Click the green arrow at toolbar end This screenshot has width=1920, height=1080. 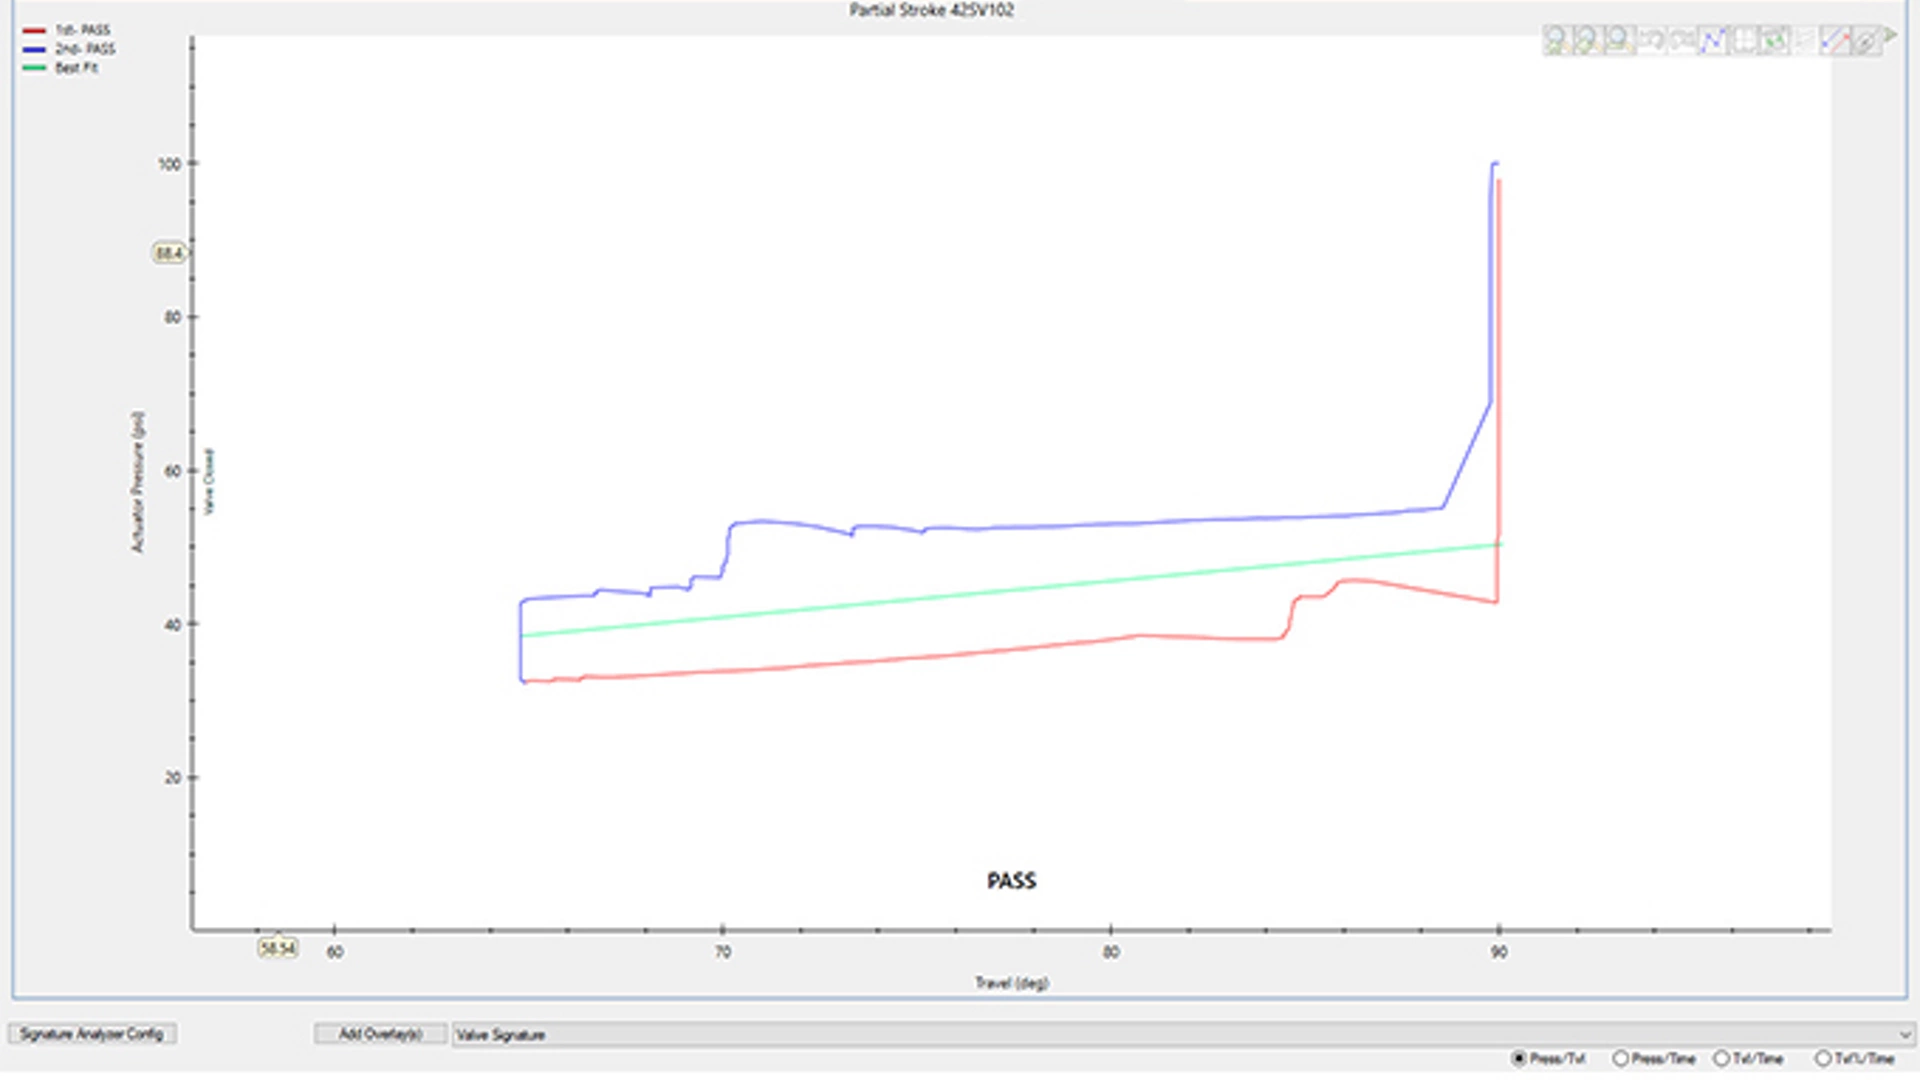(1889, 35)
